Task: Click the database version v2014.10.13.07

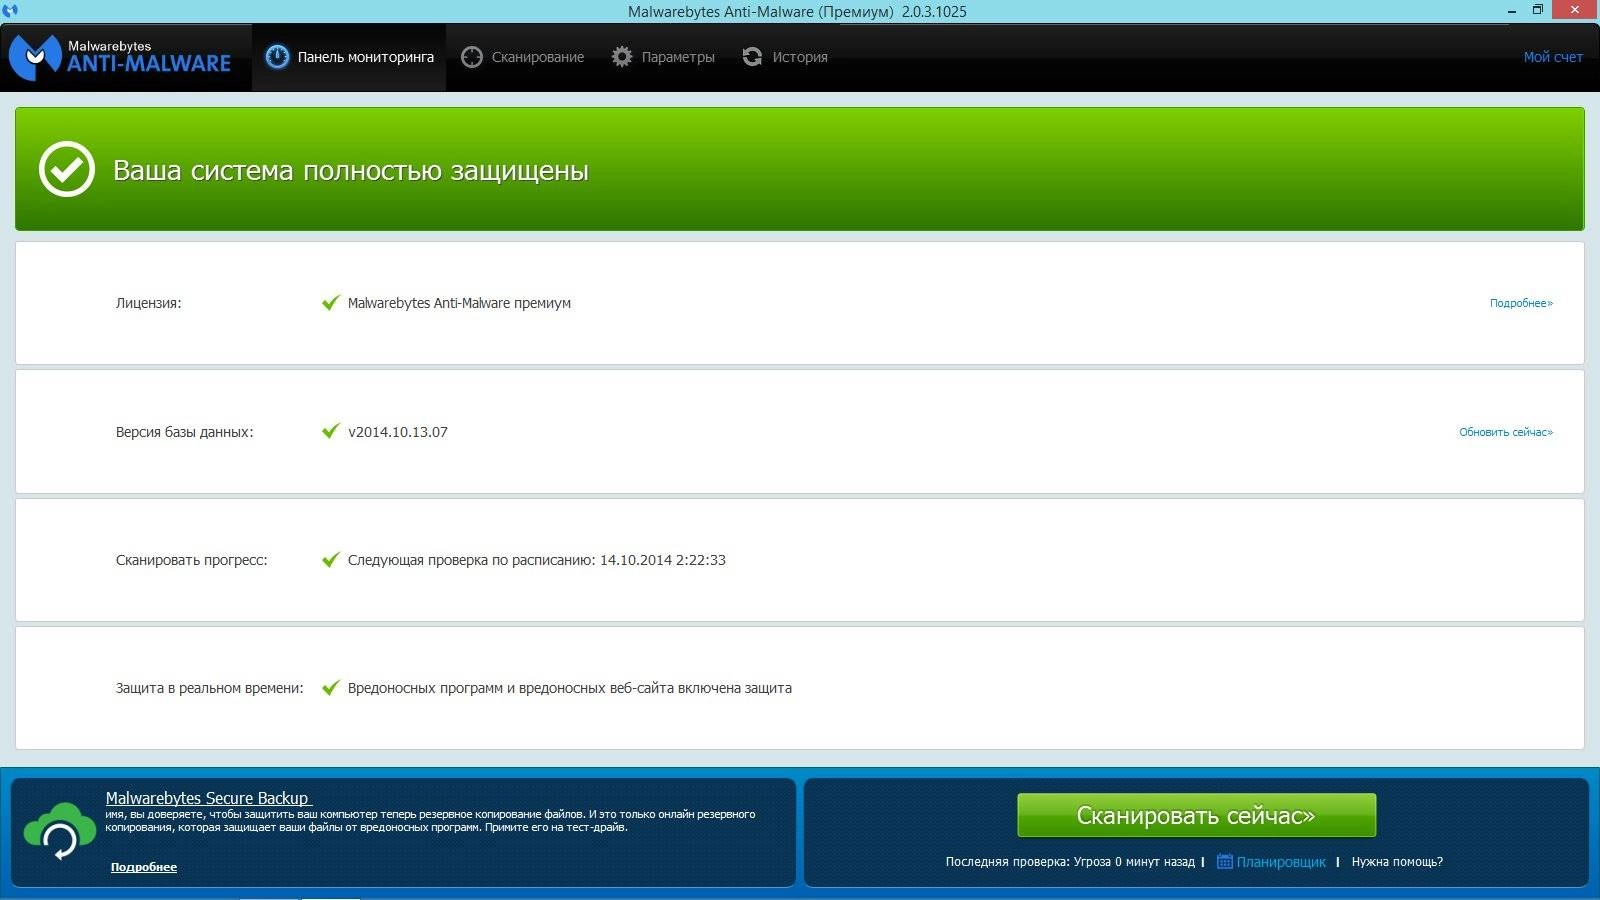Action: click(x=397, y=432)
